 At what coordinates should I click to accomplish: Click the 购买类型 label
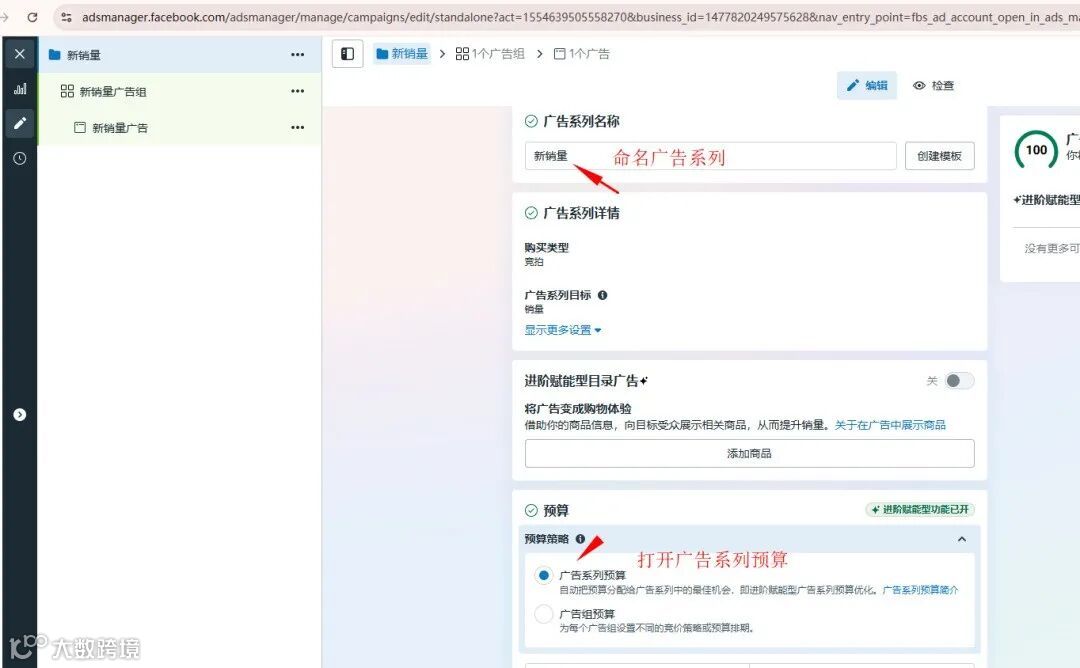click(546, 247)
